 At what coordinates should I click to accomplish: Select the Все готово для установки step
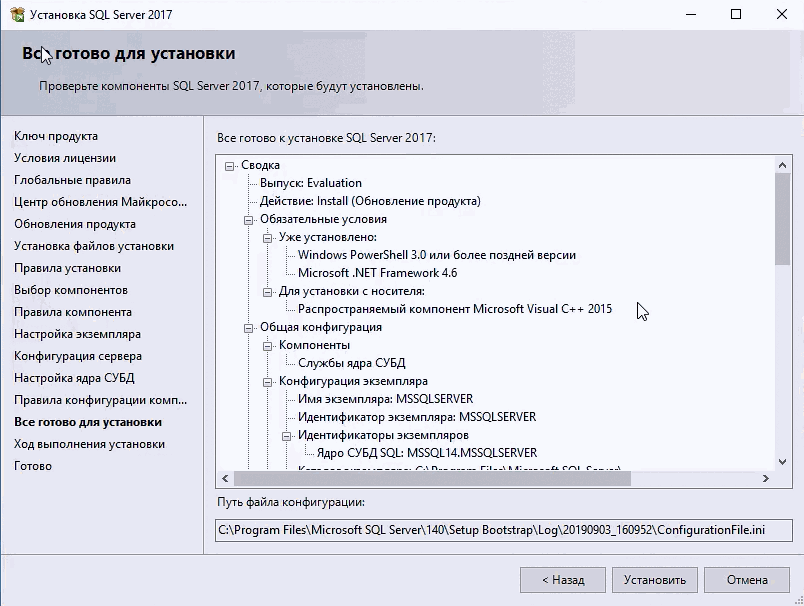[x=88, y=422]
